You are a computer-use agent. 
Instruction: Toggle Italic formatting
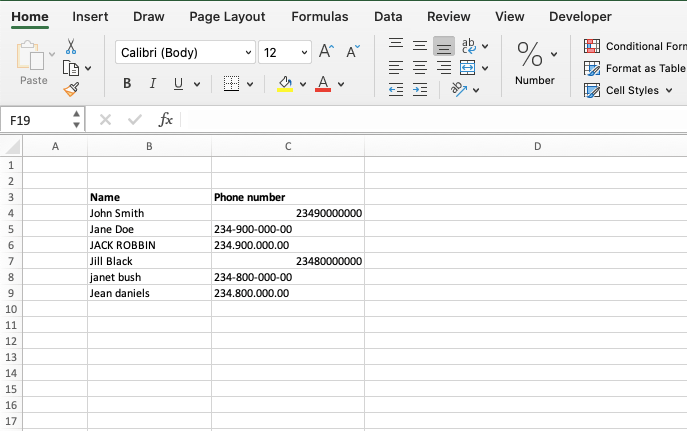[152, 83]
